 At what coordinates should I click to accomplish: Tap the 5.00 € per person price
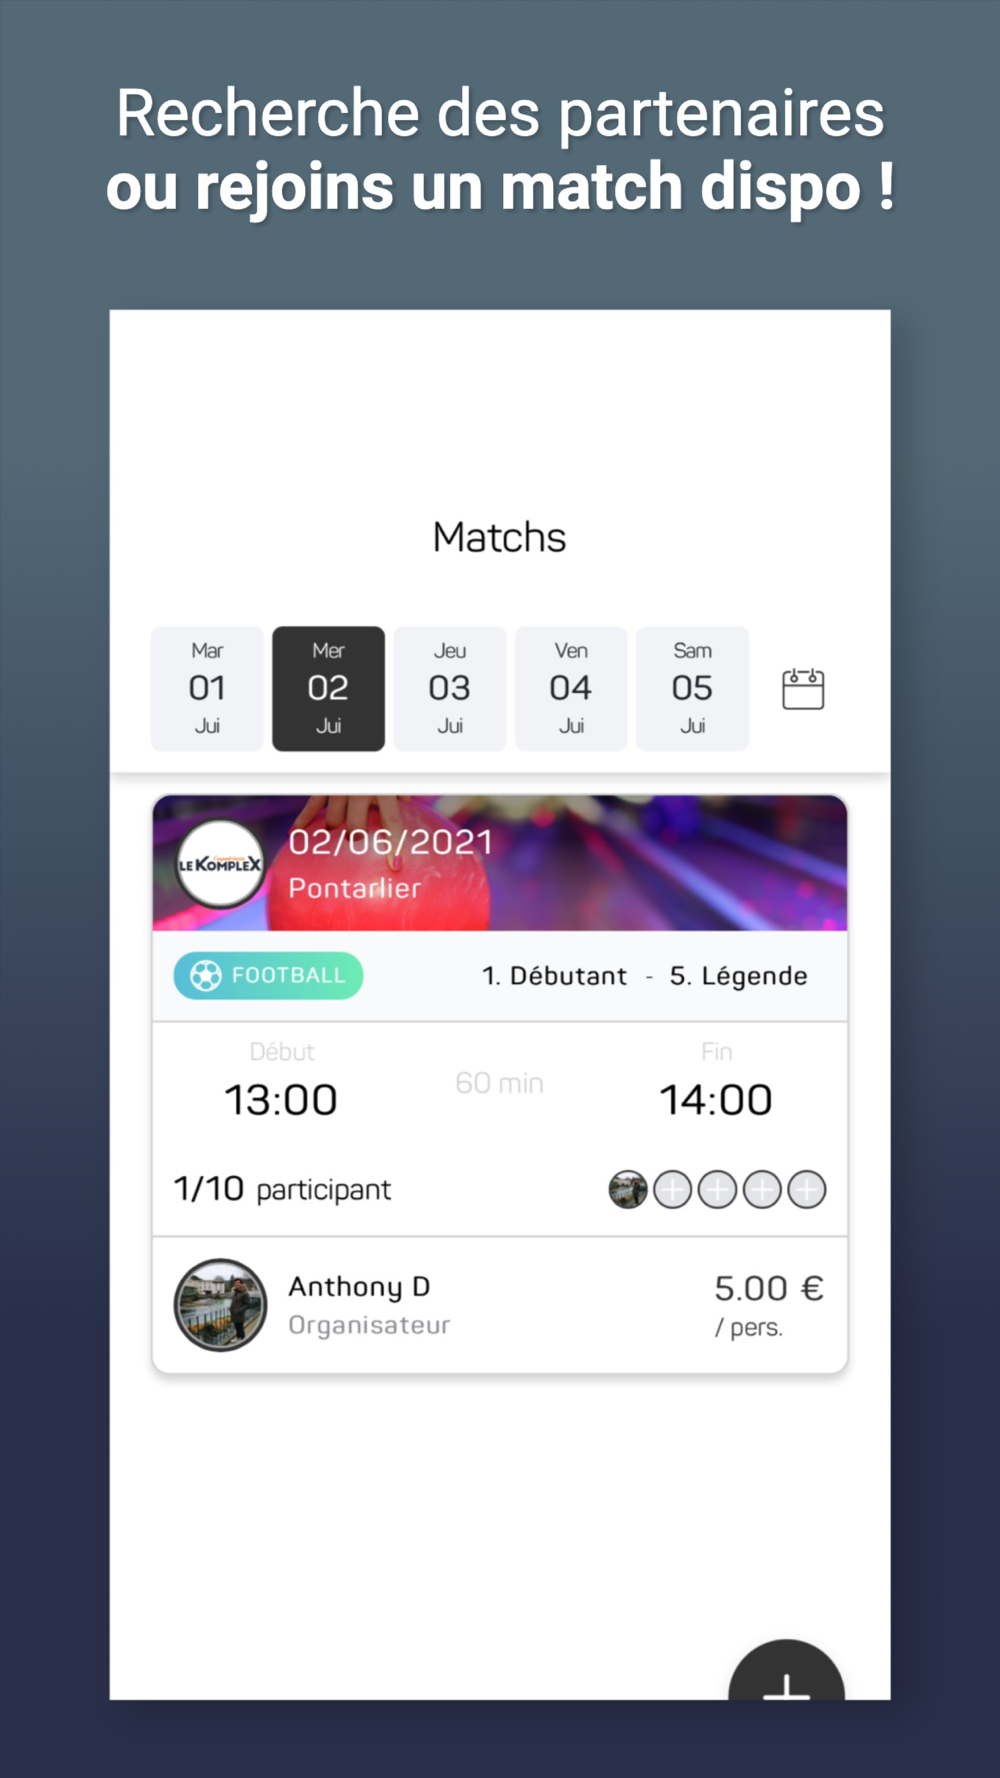[x=768, y=1305]
